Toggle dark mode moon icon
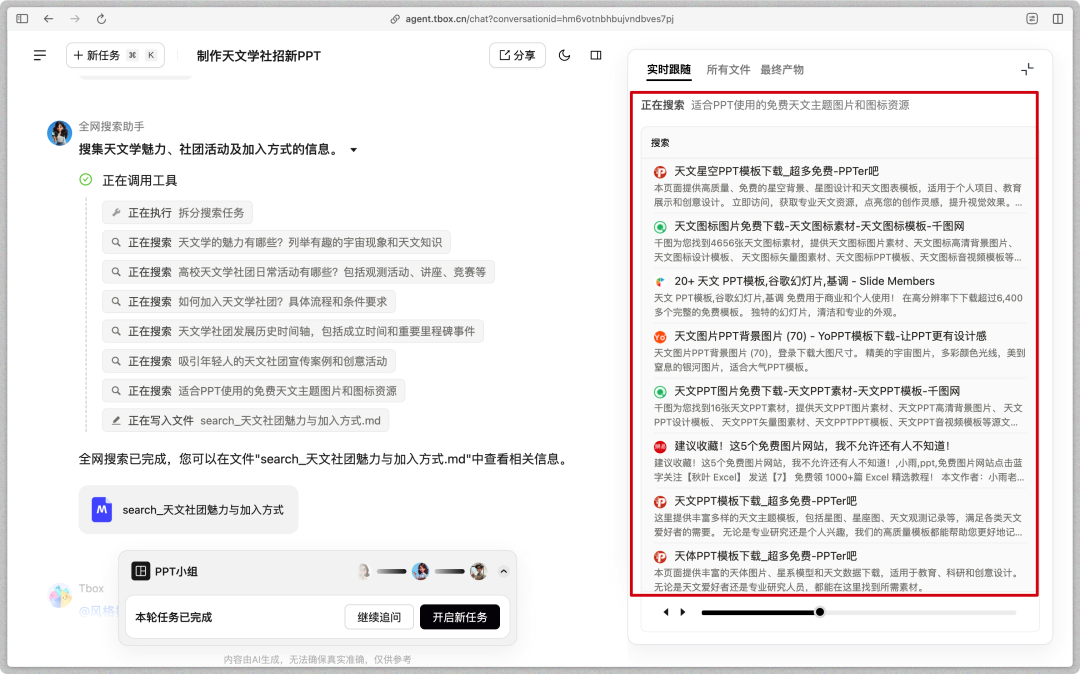 click(x=564, y=55)
